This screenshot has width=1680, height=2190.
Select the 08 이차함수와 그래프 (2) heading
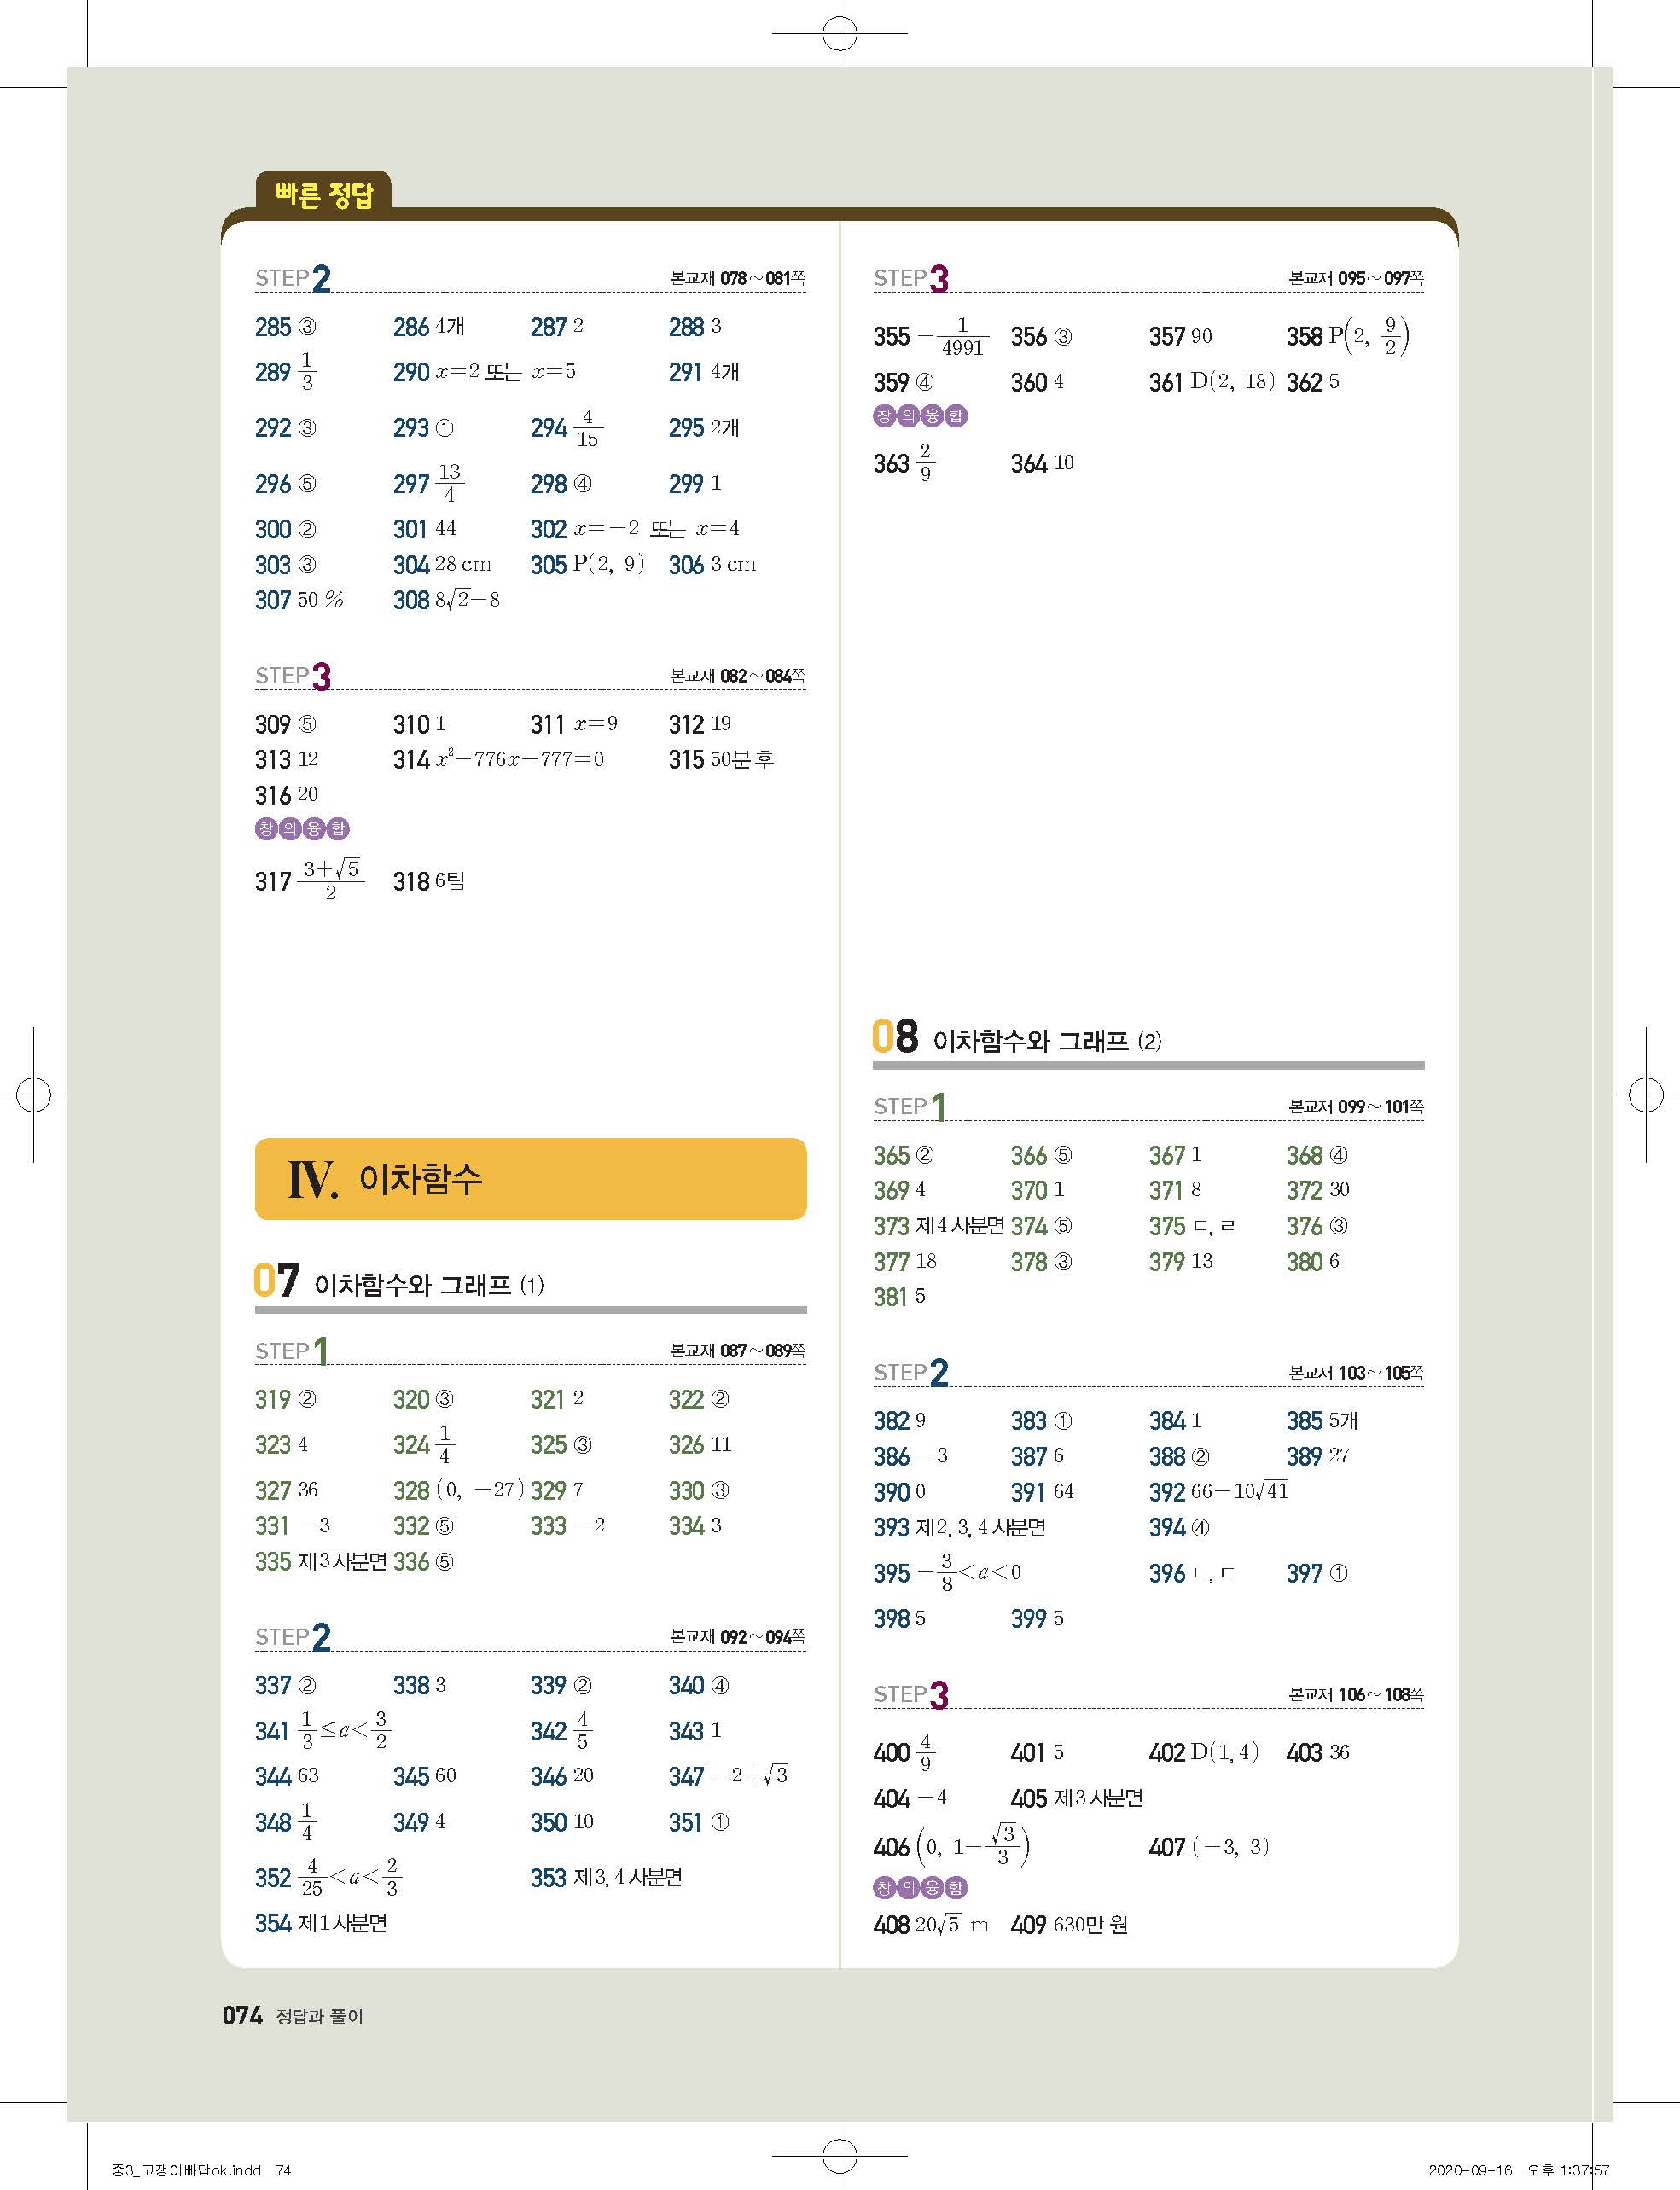[1018, 1038]
